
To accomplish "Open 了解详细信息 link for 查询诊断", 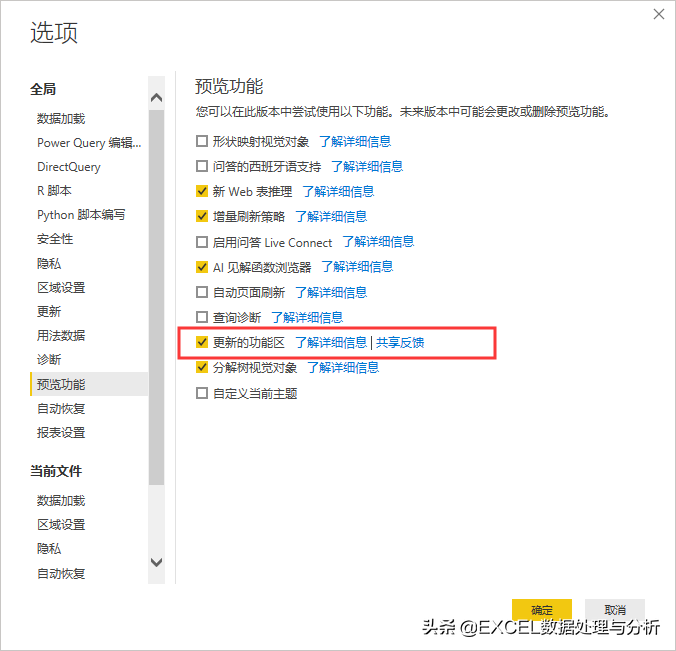I will [307, 318].
